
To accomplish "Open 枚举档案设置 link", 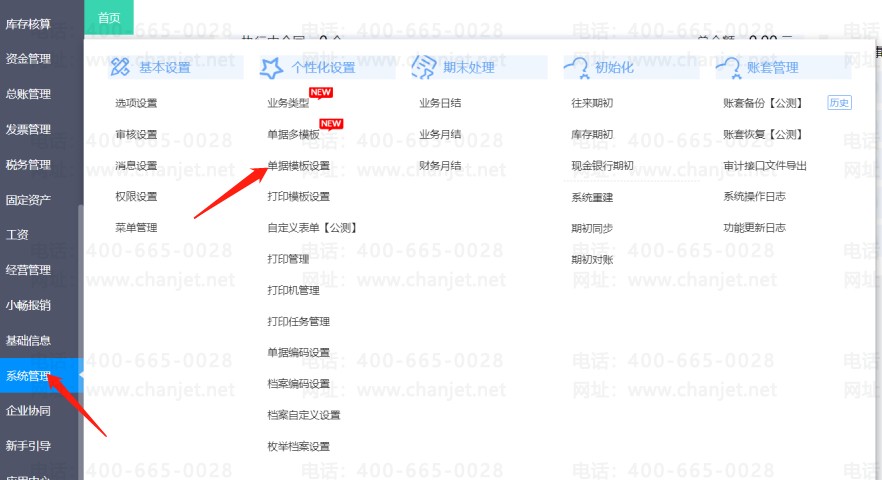I will click(x=298, y=446).
